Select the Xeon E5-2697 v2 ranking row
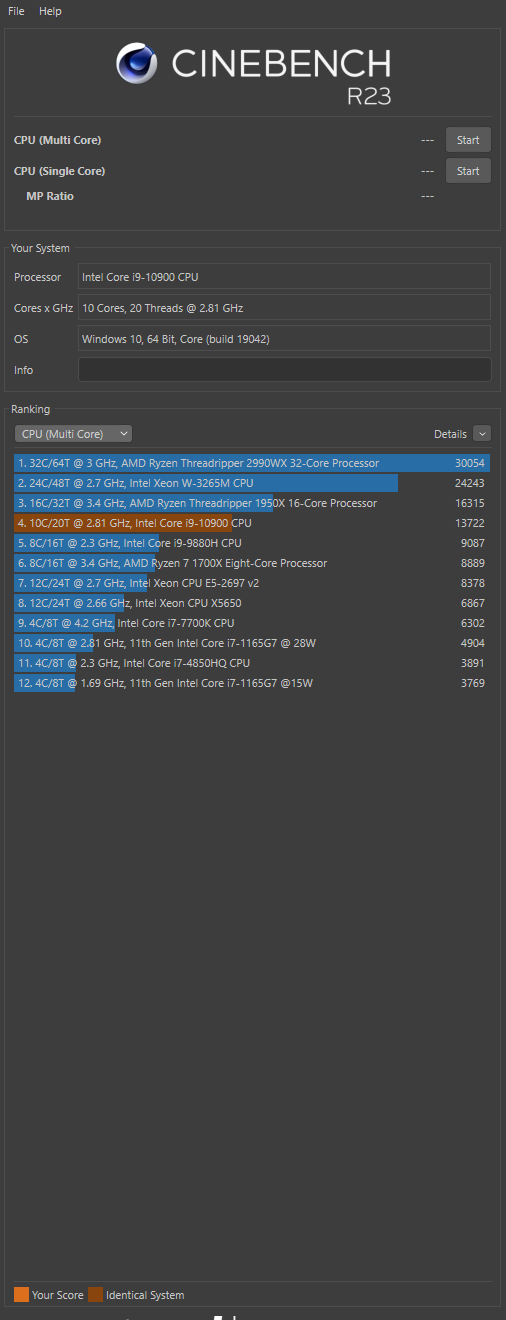This screenshot has width=506, height=1320. tap(252, 583)
